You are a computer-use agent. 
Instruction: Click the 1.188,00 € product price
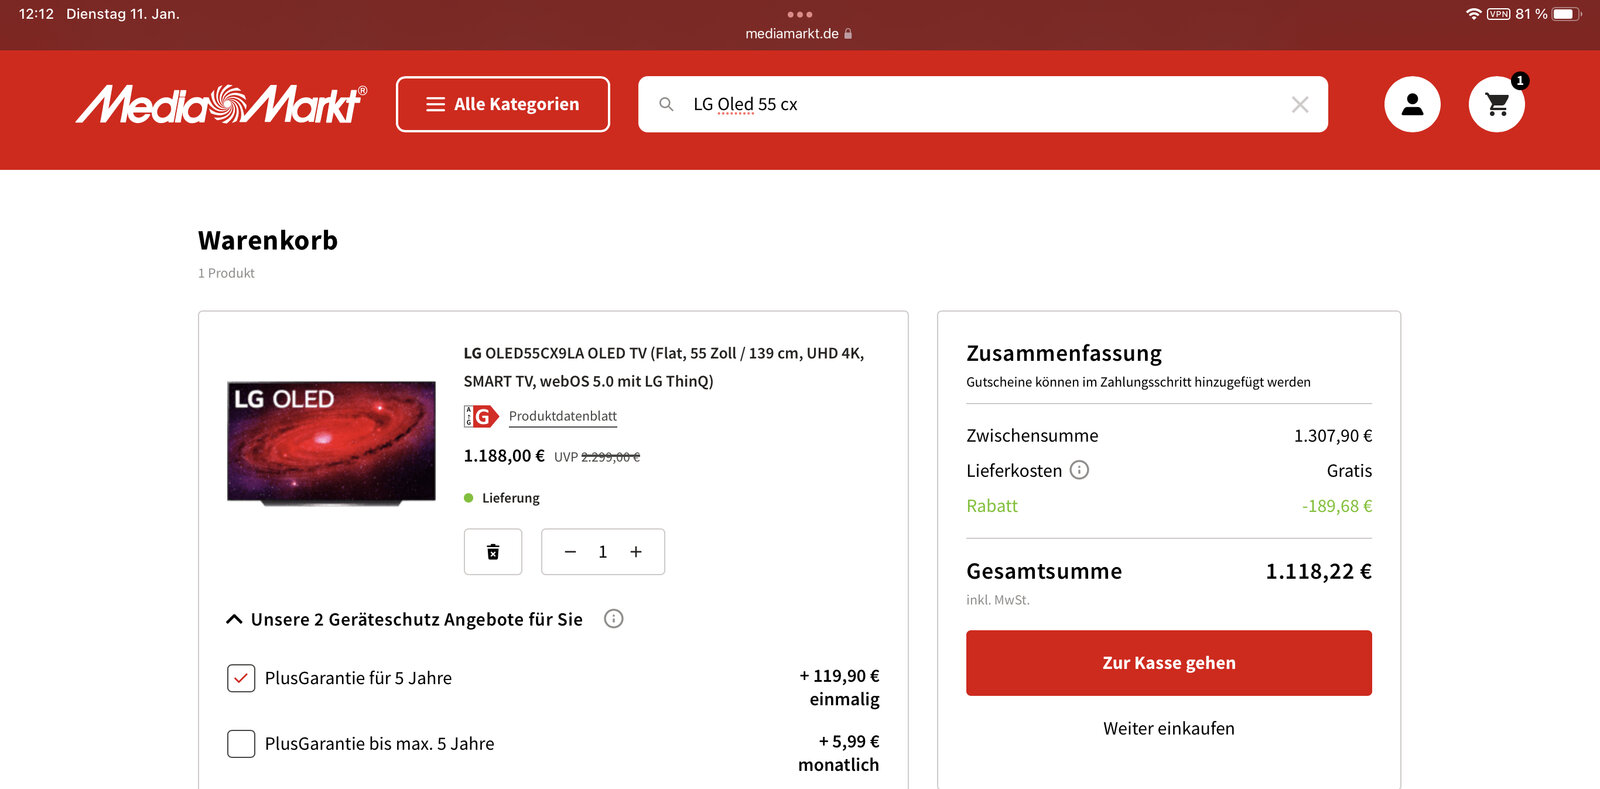pyautogui.click(x=504, y=456)
